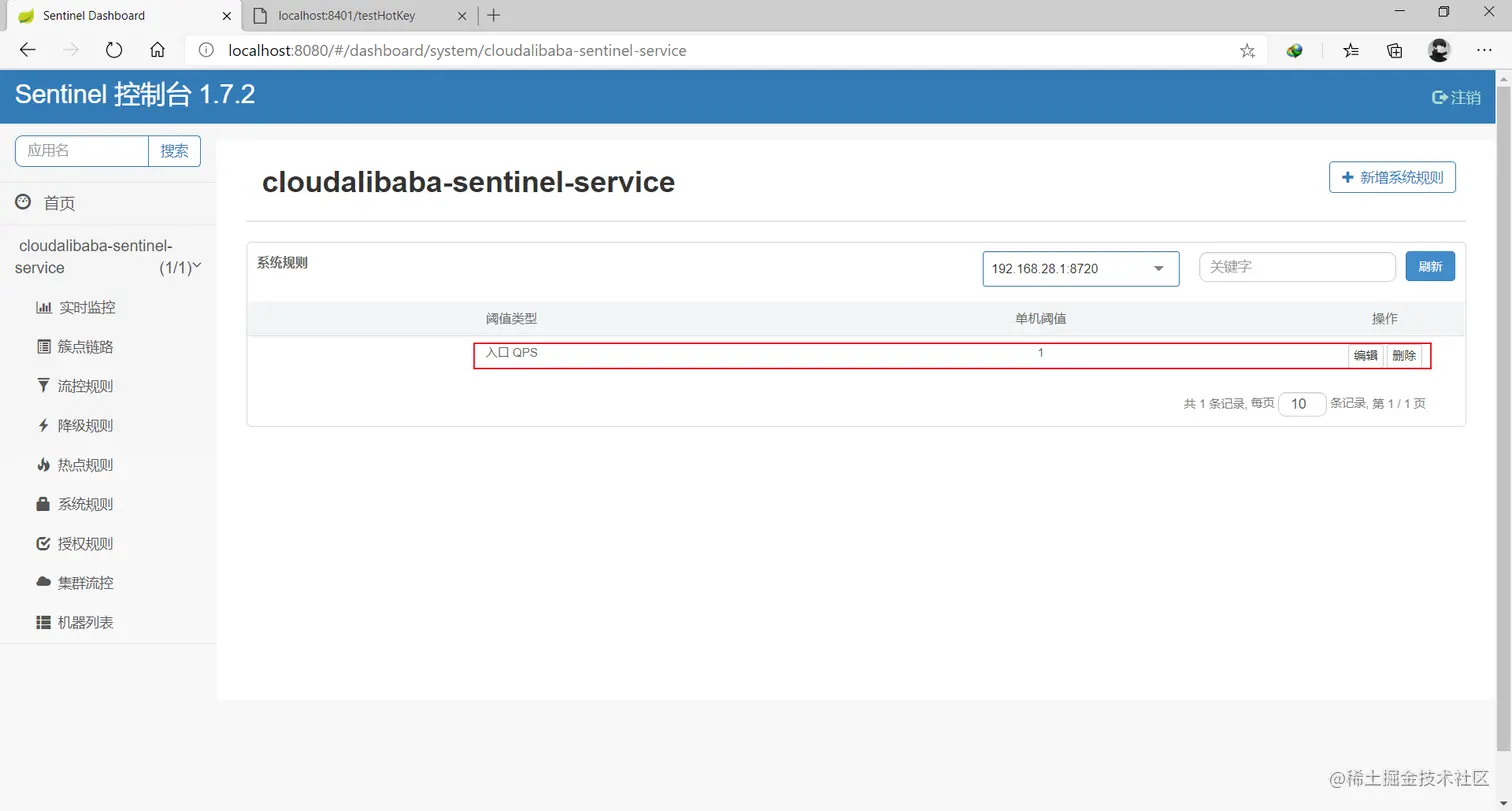This screenshot has height=811, width=1512.
Task: Focus the address bar URL
Action: (457, 50)
